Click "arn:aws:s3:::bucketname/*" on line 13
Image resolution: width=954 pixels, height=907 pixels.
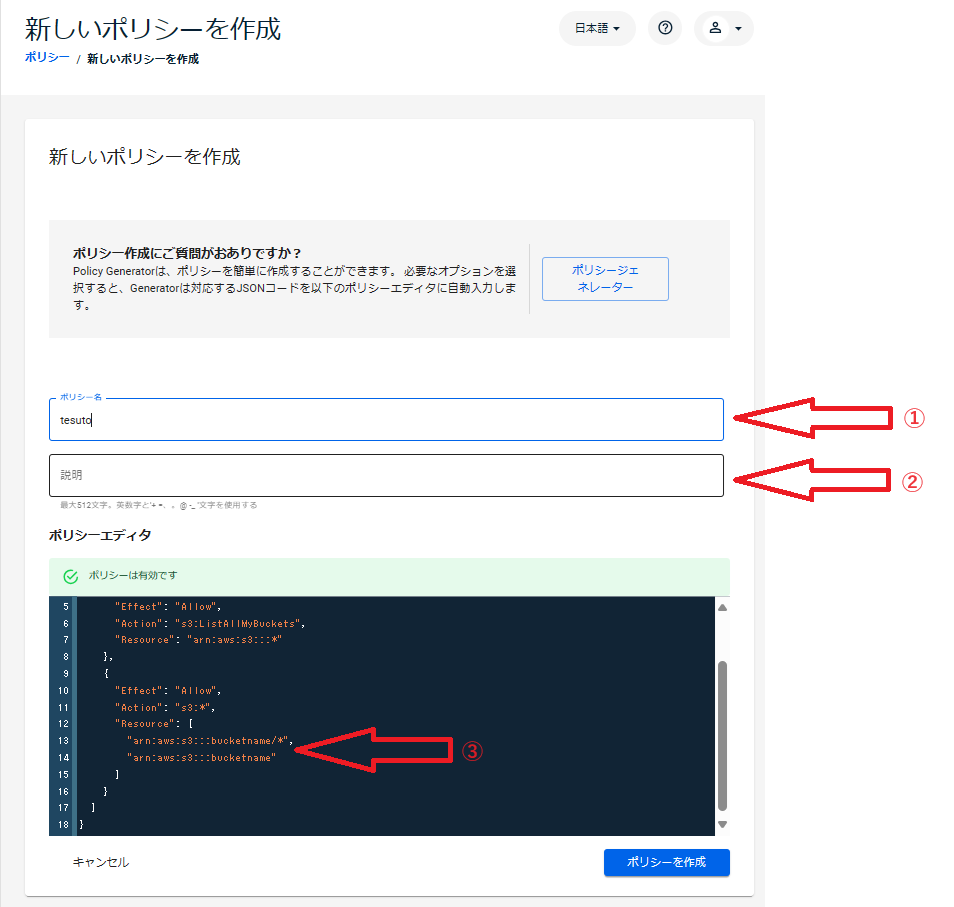[x=207, y=741]
